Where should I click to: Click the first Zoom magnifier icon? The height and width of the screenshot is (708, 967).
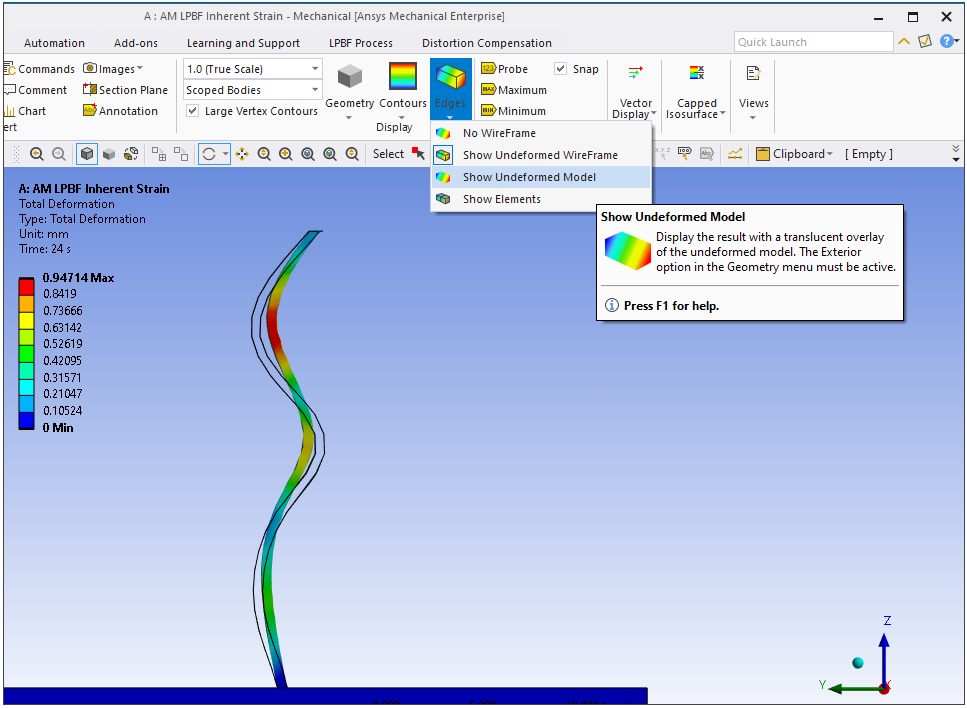coord(264,154)
